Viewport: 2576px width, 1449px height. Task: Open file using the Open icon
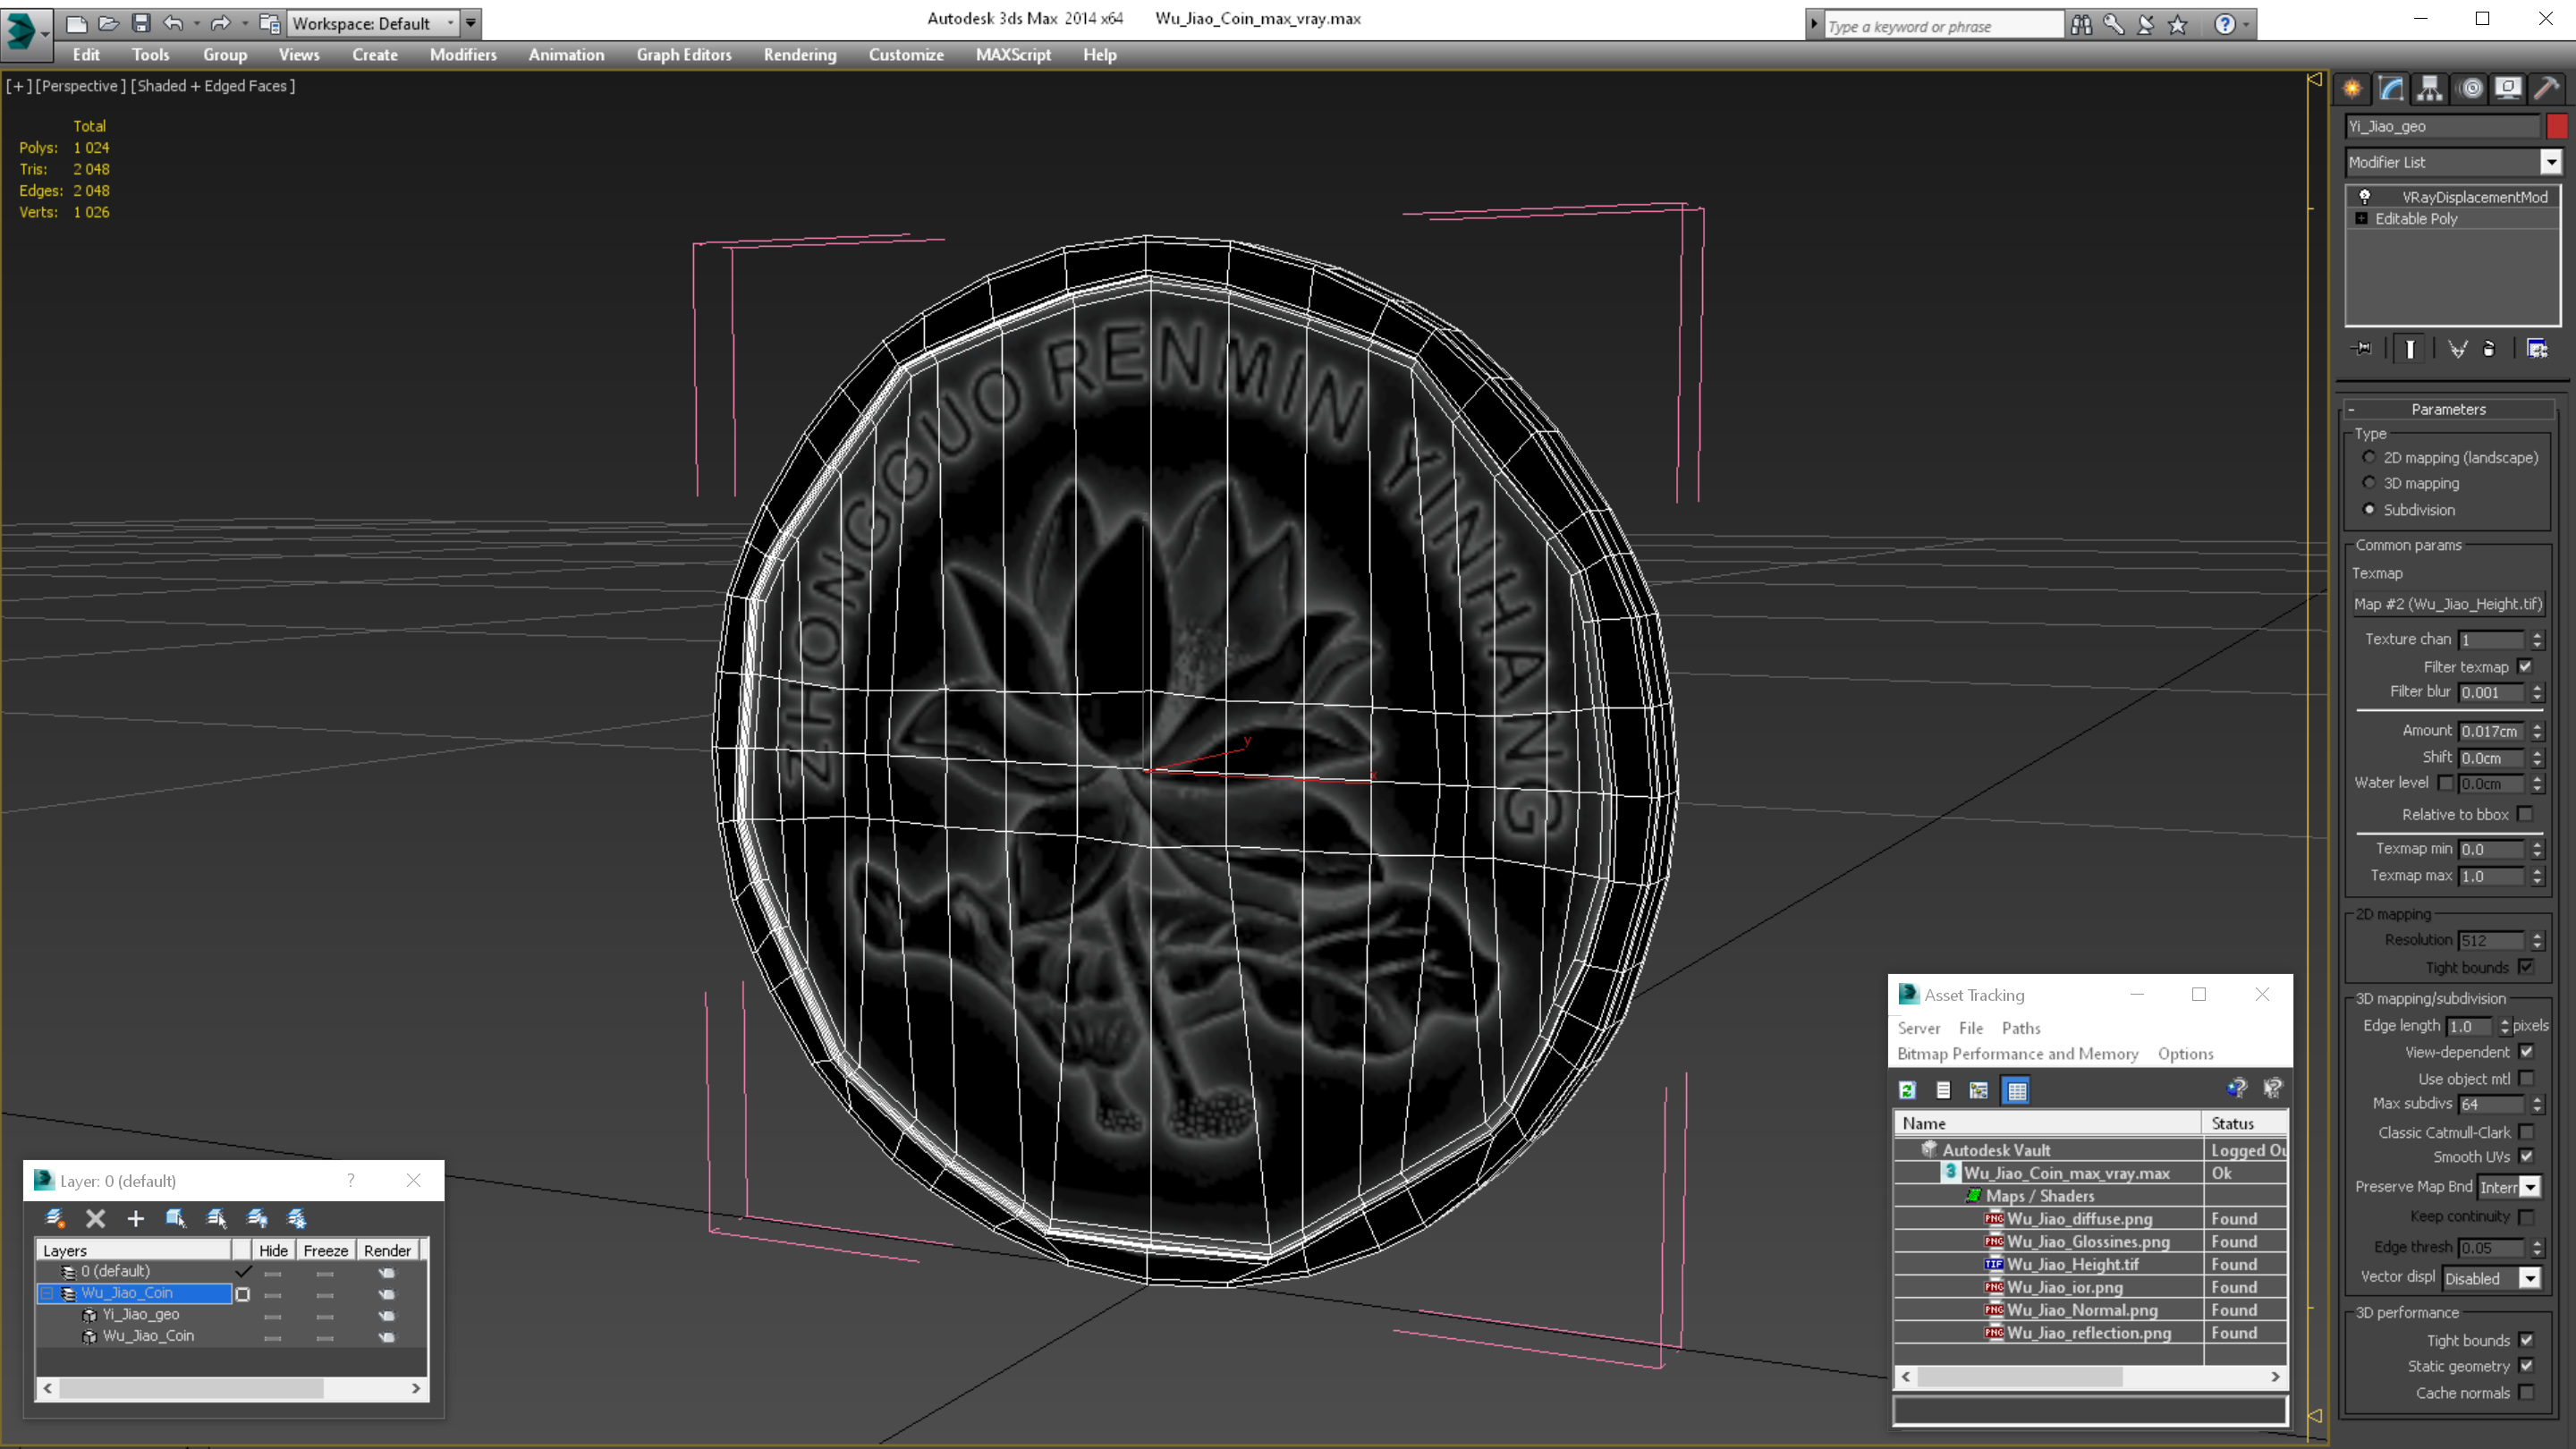108,23
